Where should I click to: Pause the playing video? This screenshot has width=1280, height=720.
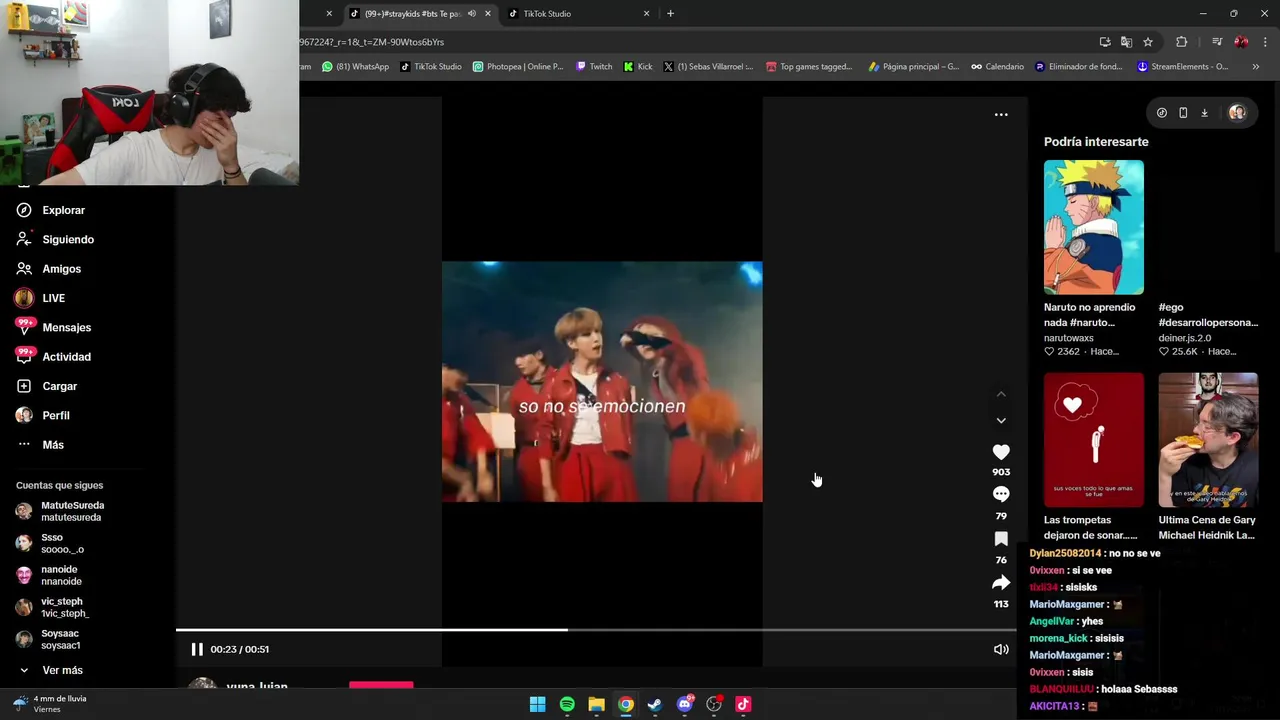coord(197,649)
